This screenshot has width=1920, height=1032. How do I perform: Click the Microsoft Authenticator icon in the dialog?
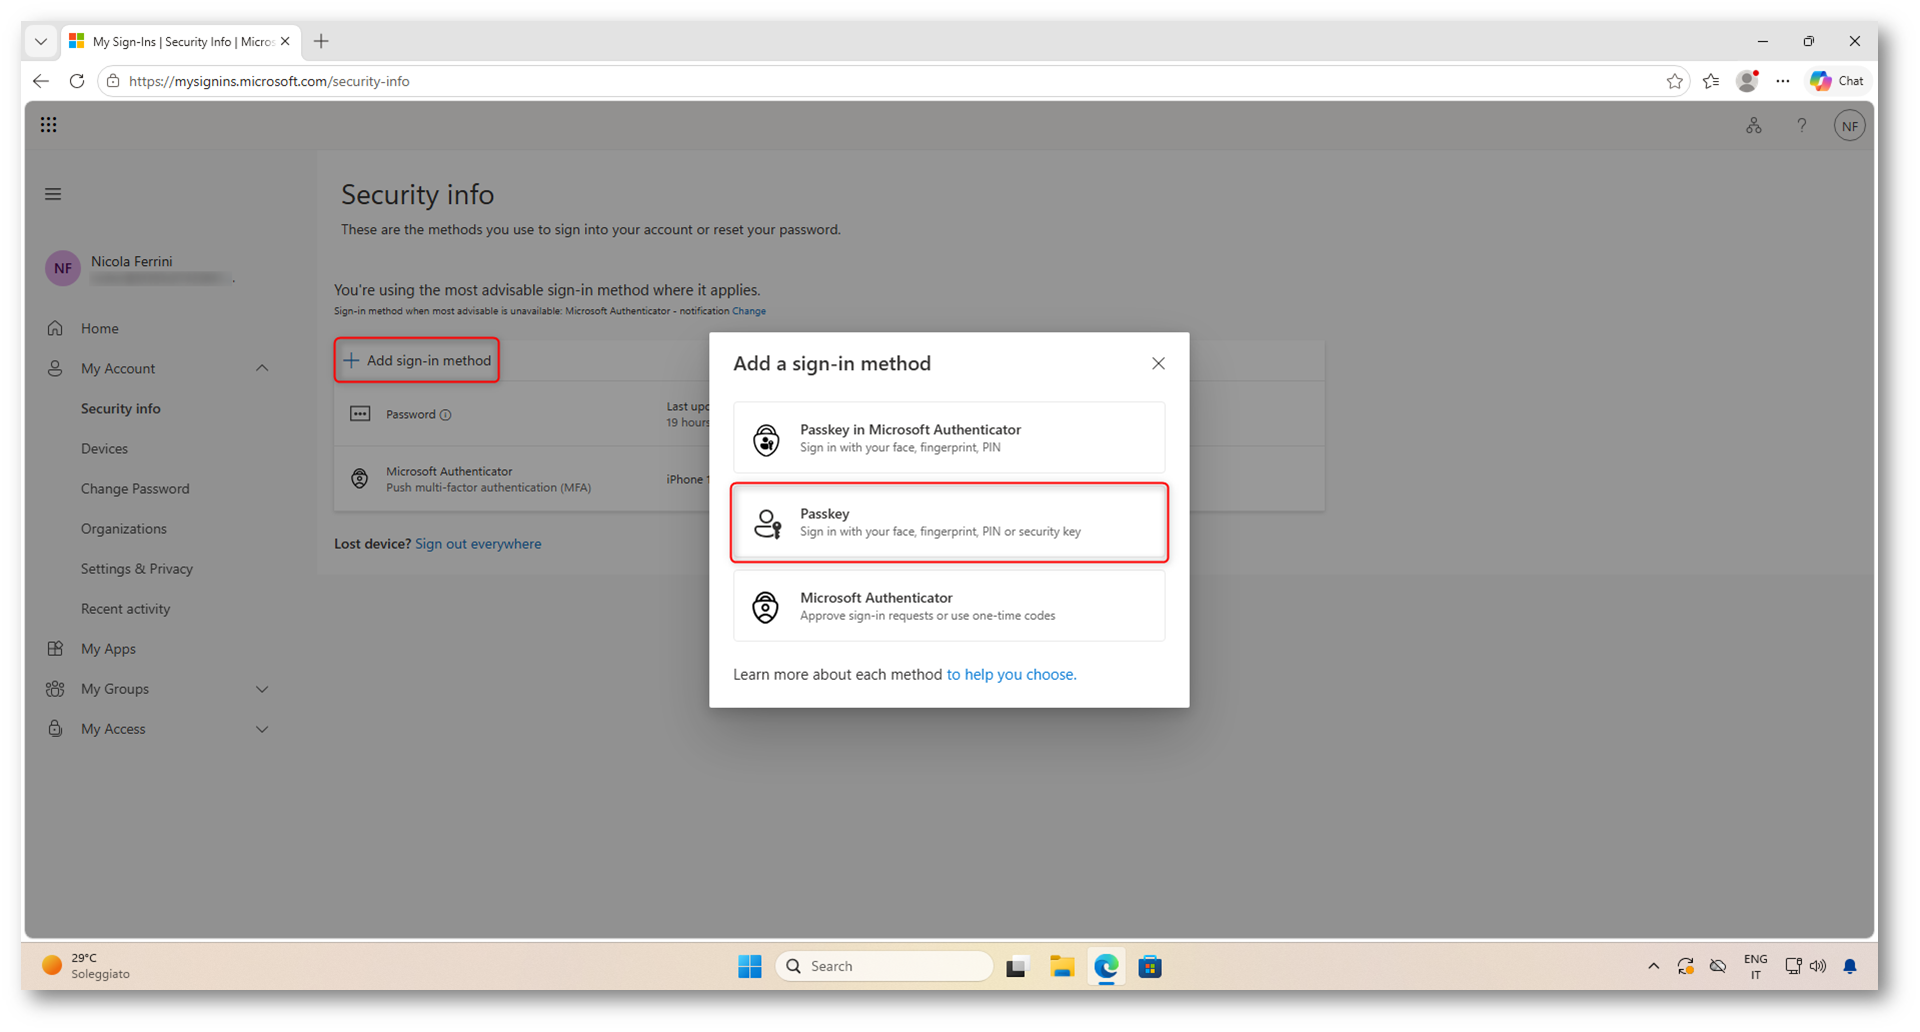[x=767, y=607]
